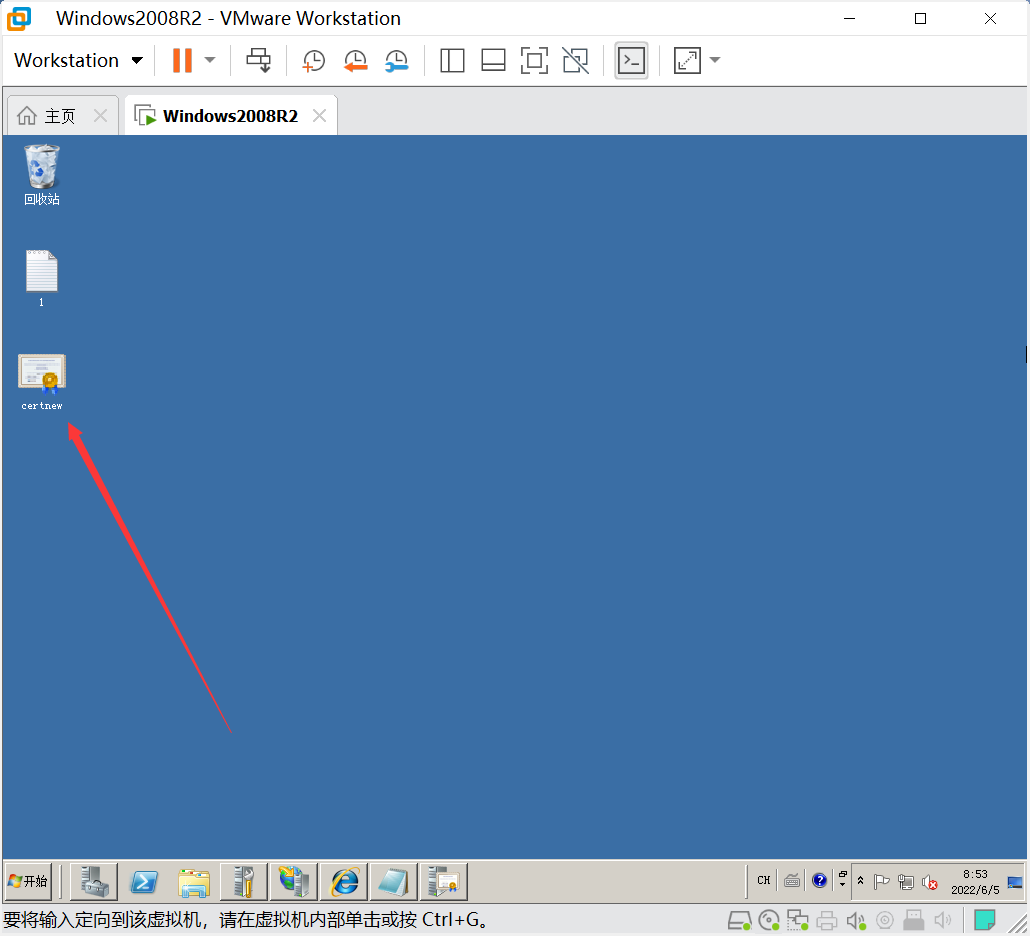Viewport: 1030px width, 936px height.
Task: Open the 开始 Start menu
Action: tap(28, 881)
